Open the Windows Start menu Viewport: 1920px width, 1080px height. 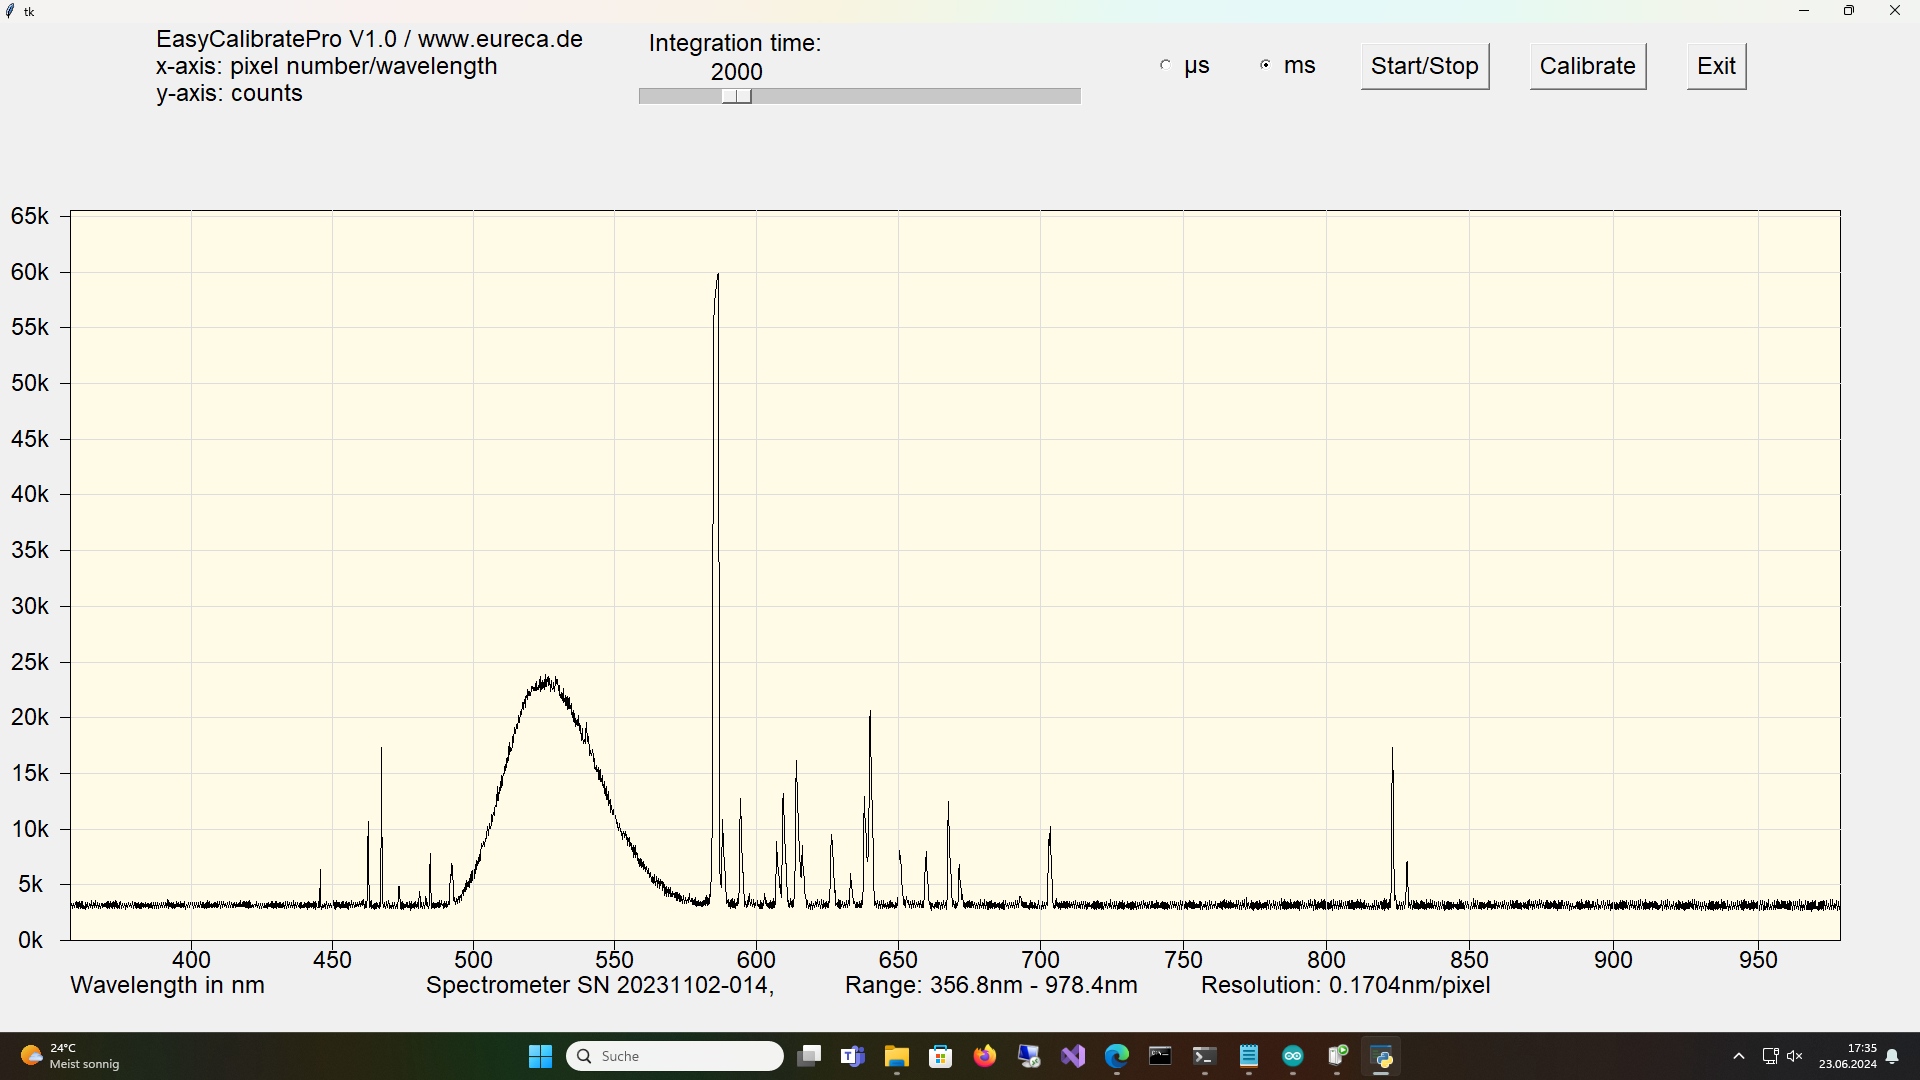(540, 1056)
